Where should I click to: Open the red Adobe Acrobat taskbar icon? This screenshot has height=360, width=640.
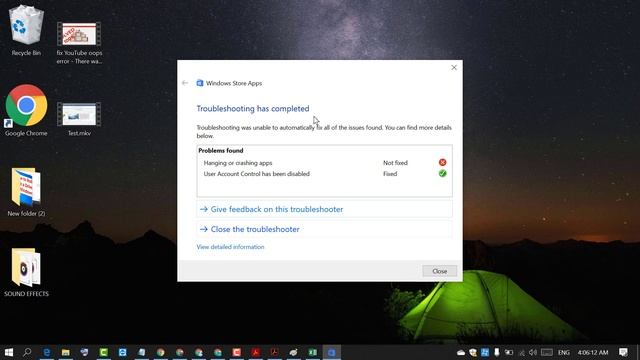coord(256,352)
